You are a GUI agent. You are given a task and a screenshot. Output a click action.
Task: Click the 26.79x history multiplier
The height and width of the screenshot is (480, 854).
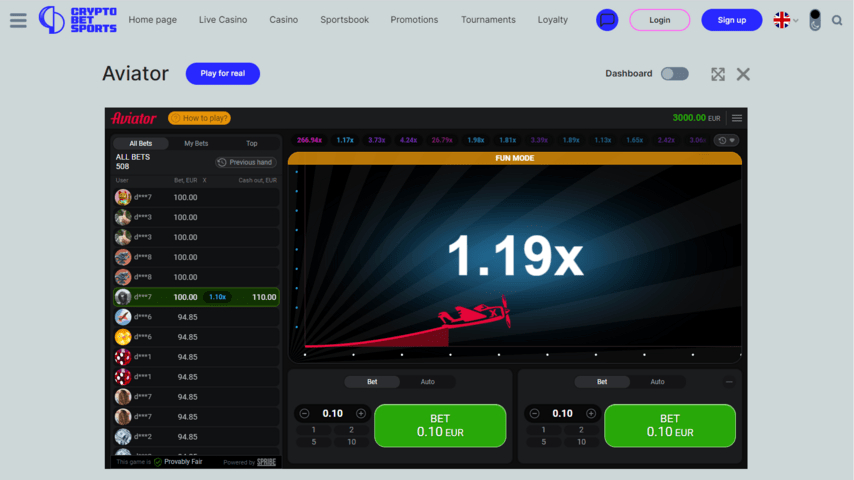[x=442, y=141]
